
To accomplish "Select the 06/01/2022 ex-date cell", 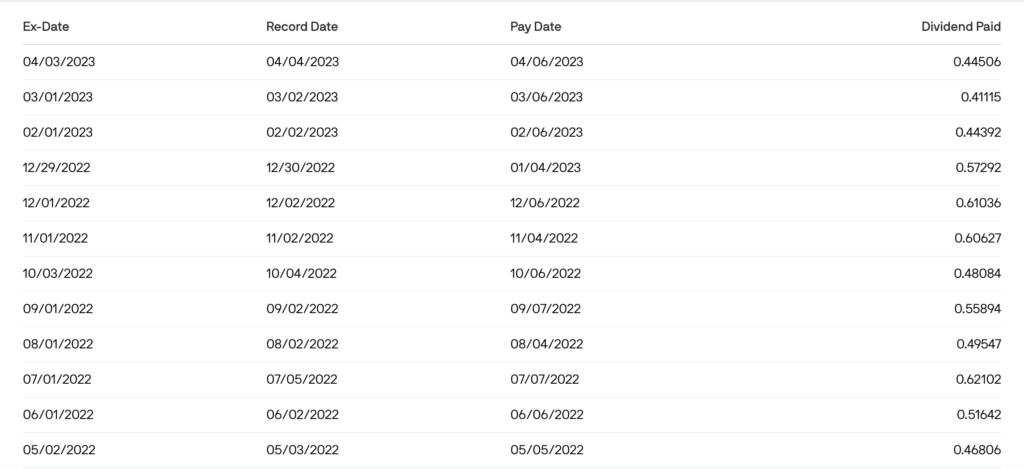I will (57, 414).
